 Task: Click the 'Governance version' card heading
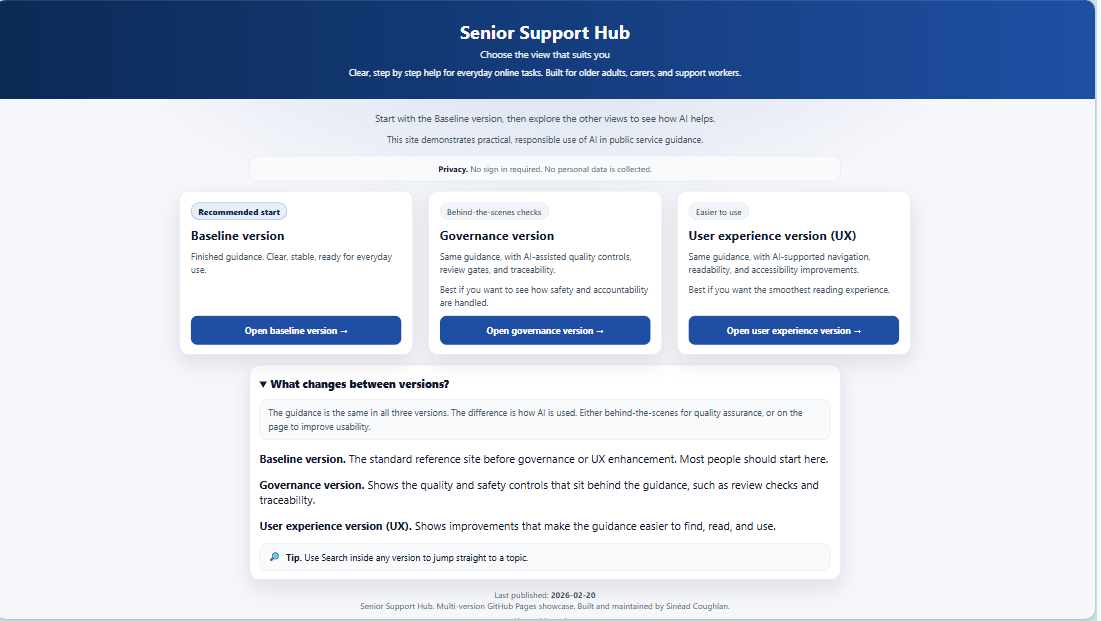(497, 236)
